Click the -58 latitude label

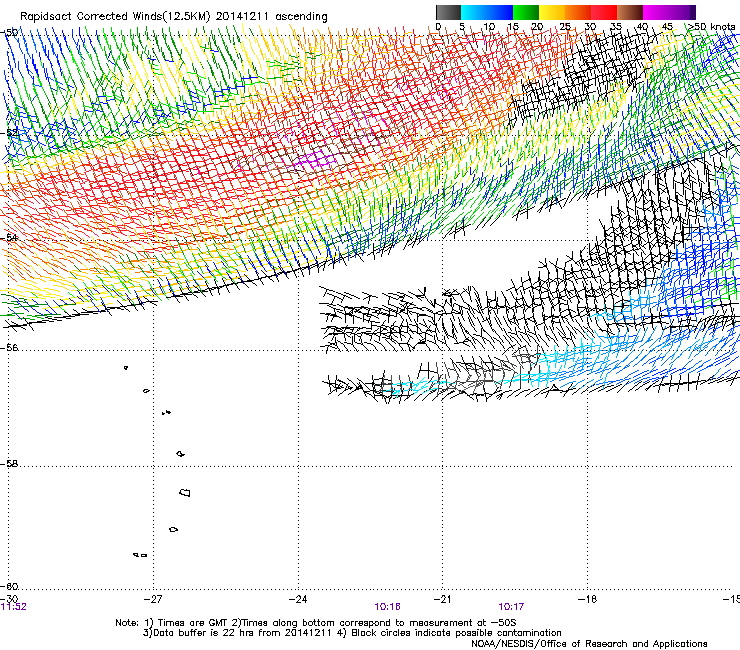click(10, 464)
